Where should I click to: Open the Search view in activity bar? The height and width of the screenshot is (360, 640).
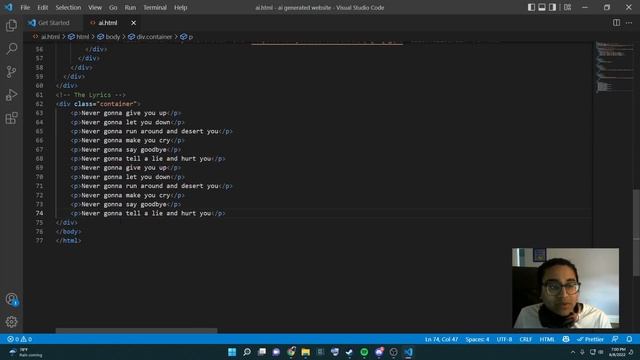click(11, 49)
